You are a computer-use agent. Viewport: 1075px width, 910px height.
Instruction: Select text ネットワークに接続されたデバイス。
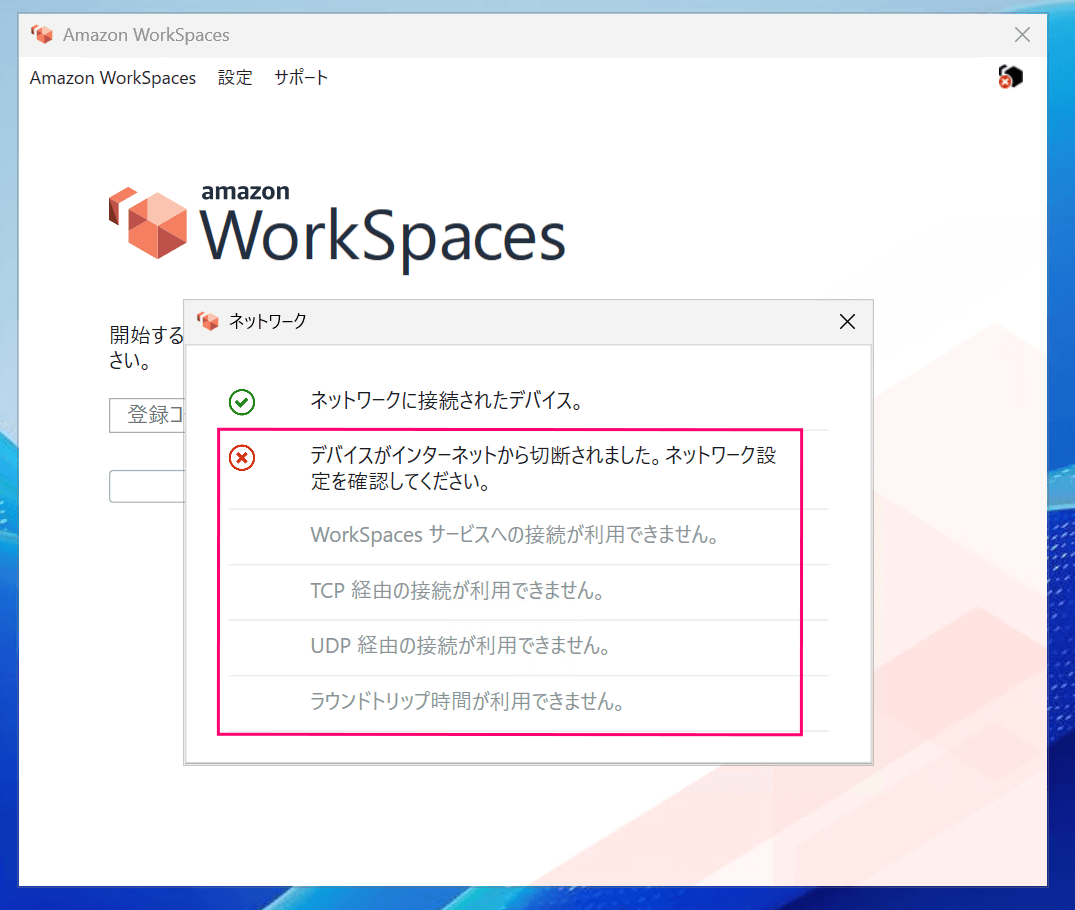pos(447,400)
